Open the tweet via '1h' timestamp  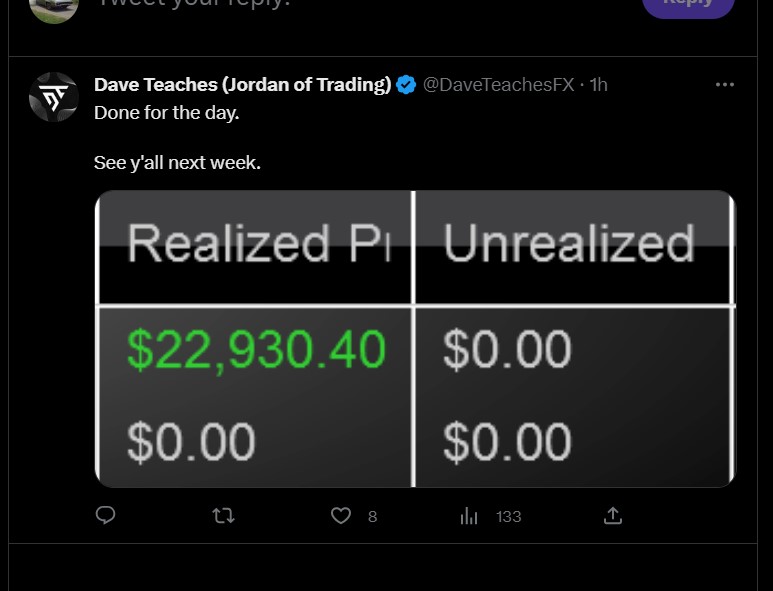(x=599, y=85)
